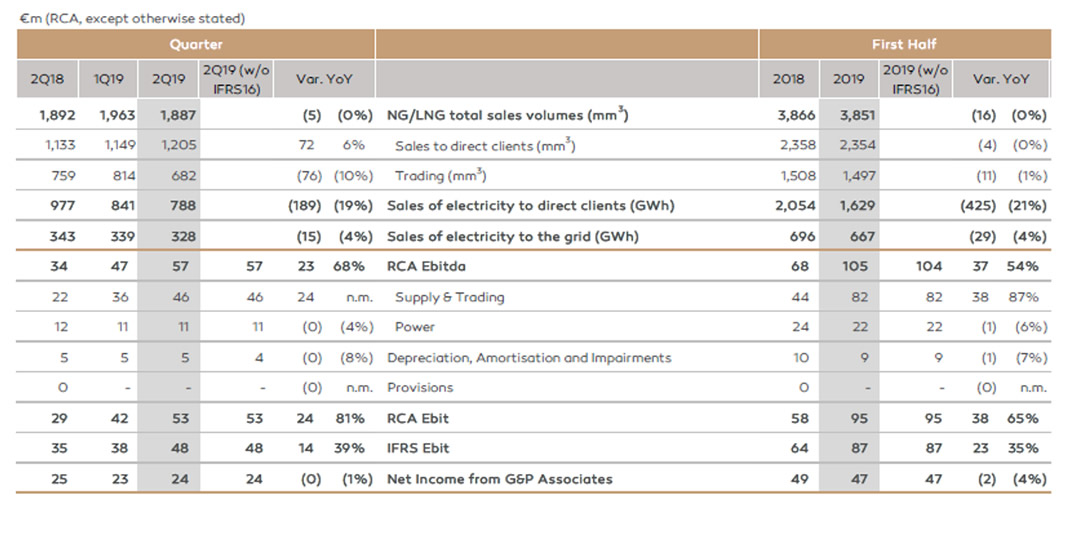The width and height of the screenshot is (1080, 547).
Task: Click the Power row label
Action: point(415,327)
